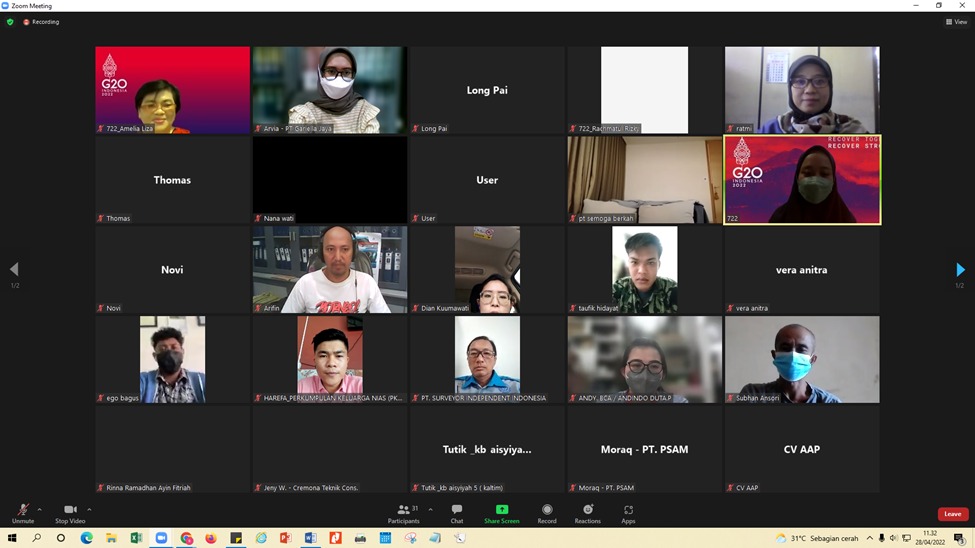
Task: Toggle meeting recording with Record button
Action: click(x=547, y=513)
